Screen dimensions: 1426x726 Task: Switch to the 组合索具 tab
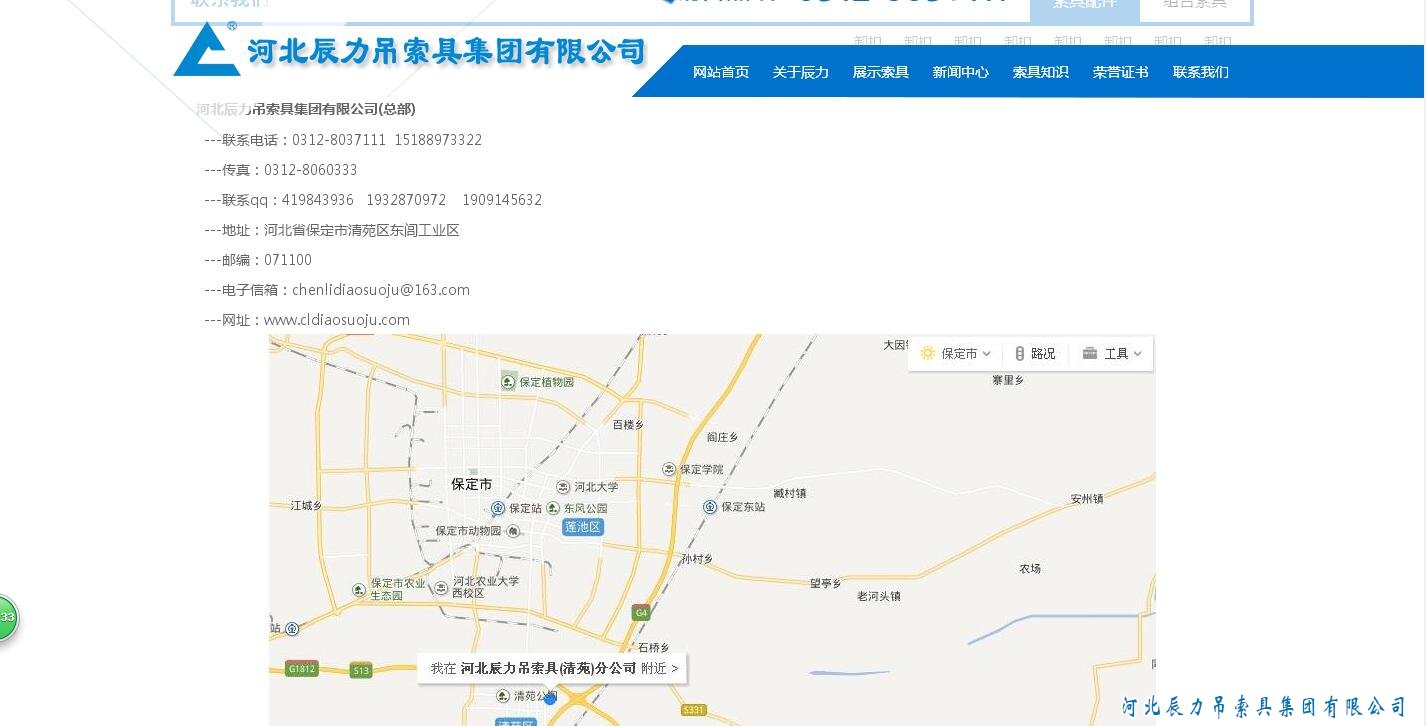1194,3
